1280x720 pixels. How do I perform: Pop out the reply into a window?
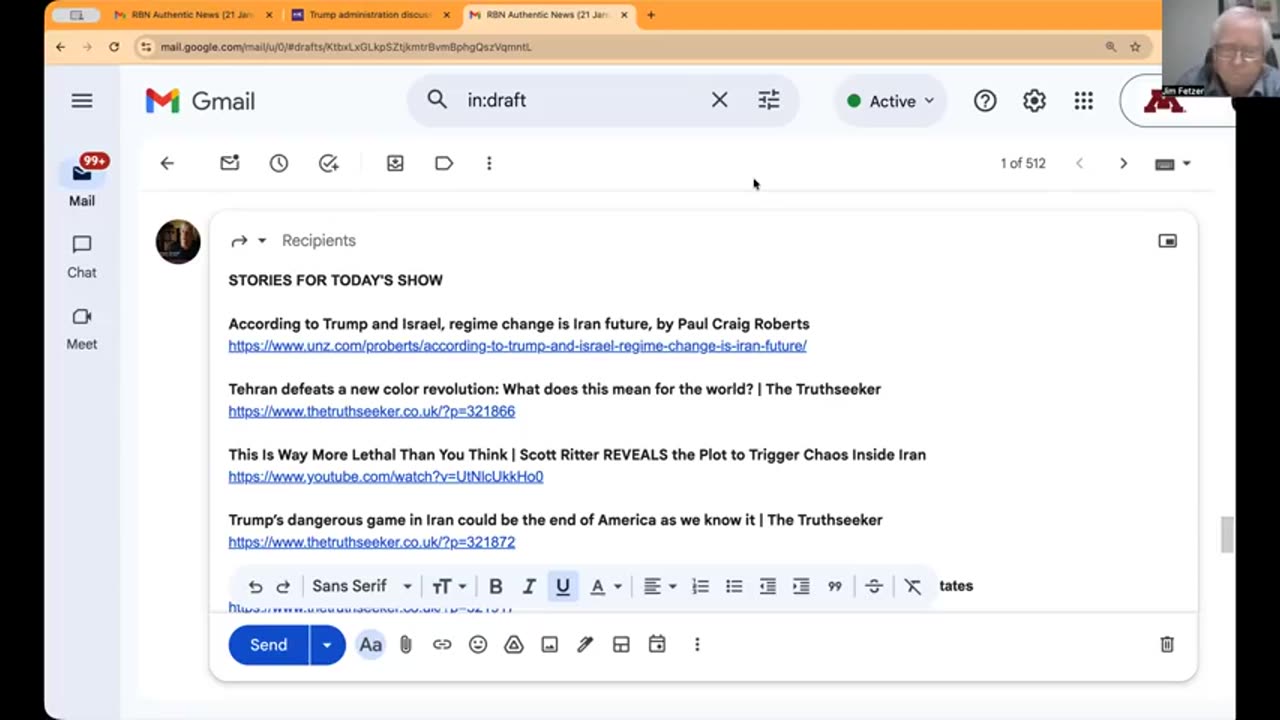[x=1167, y=241]
